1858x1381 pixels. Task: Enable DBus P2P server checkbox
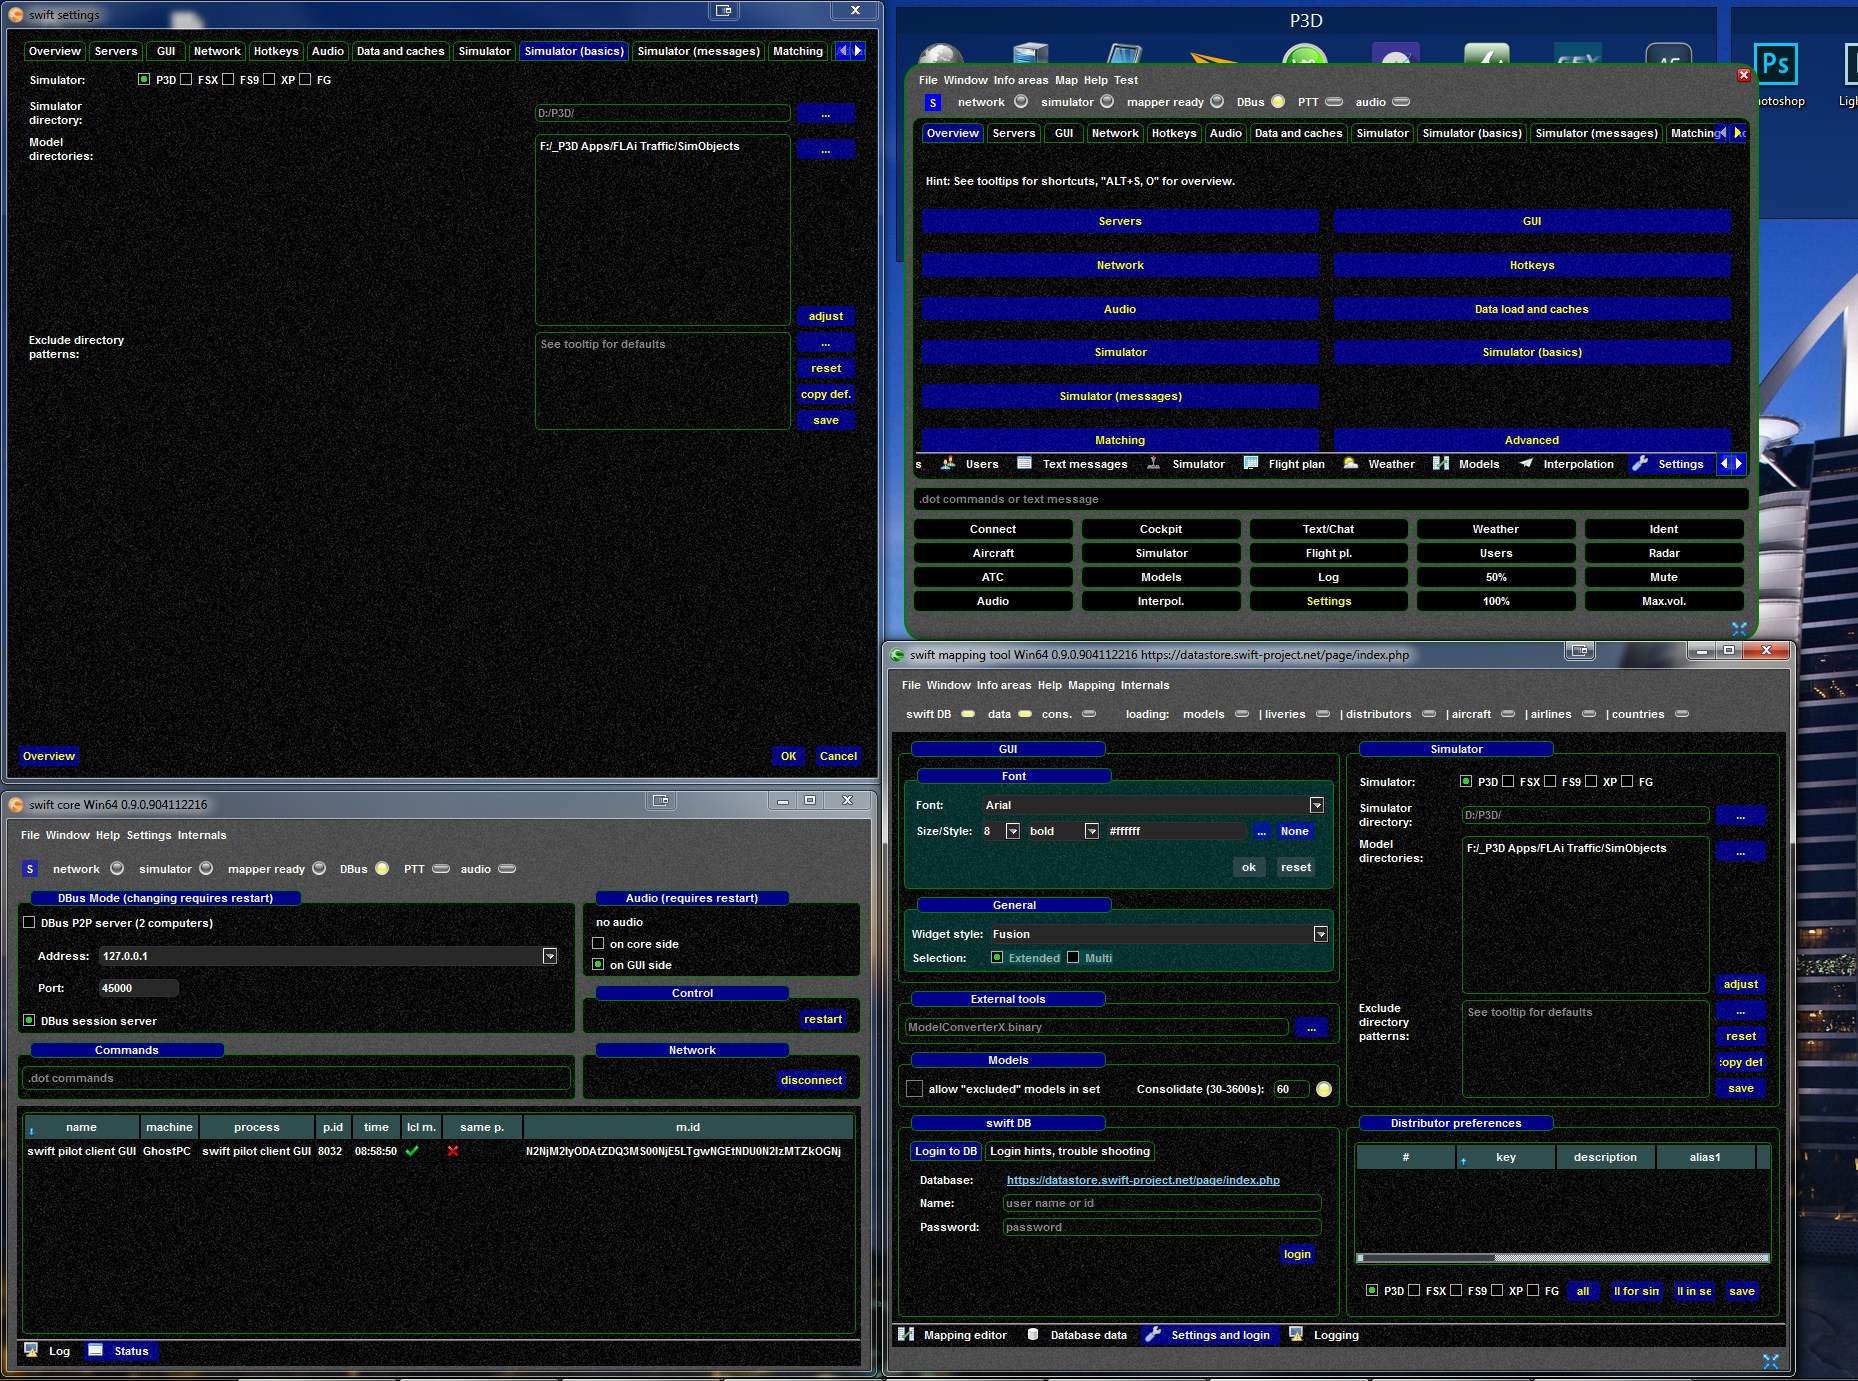pyautogui.click(x=29, y=923)
